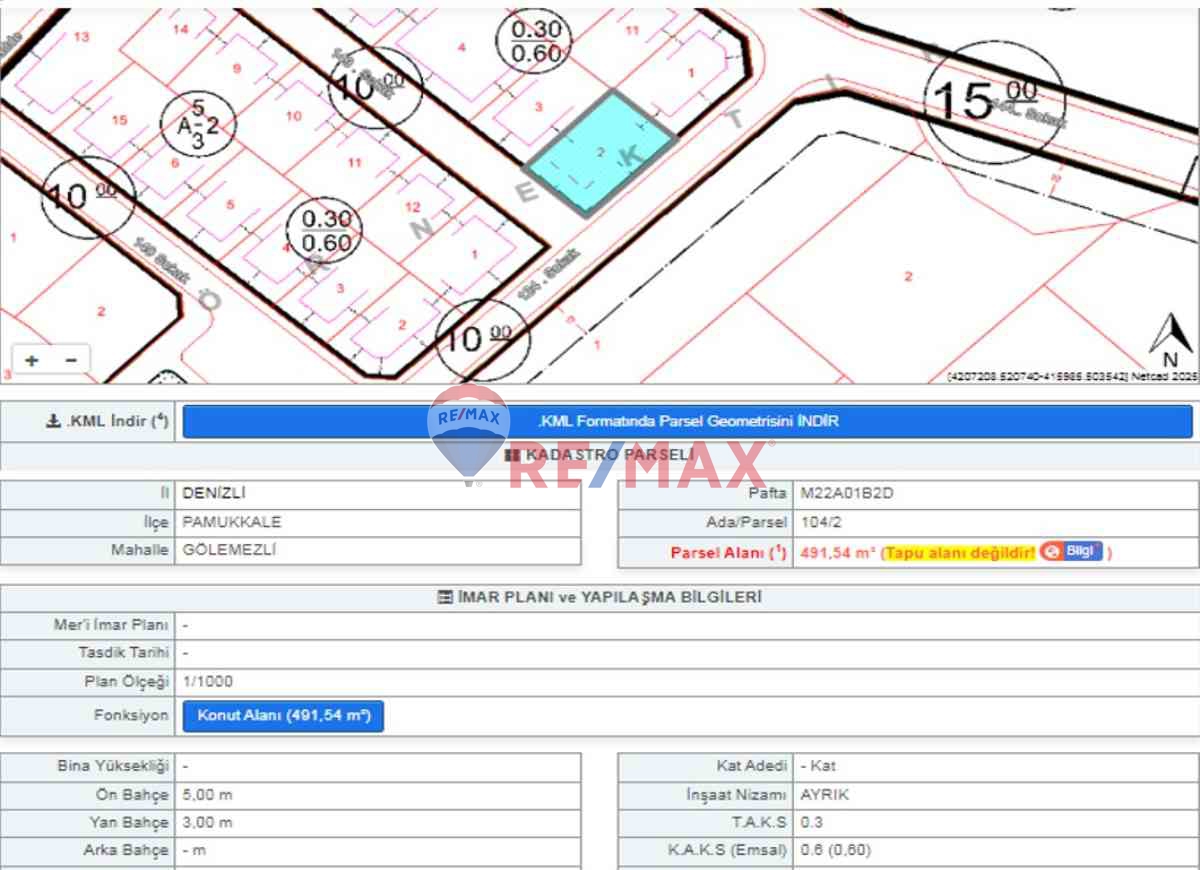Click the list icon before İMAR PLANI heading
Image resolution: width=1200 pixels, height=870 pixels.
(445, 597)
